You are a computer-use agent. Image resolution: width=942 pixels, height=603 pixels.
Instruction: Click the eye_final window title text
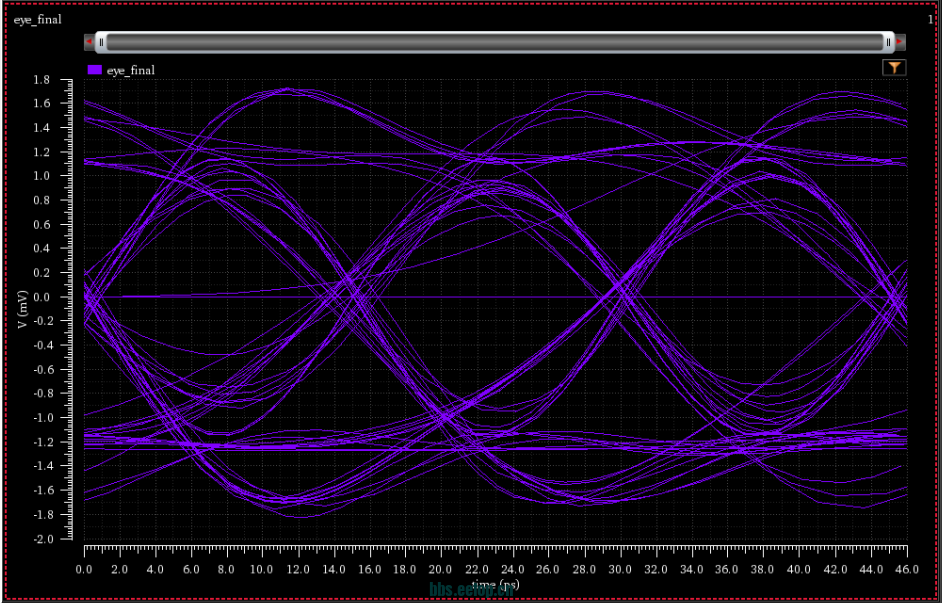coord(37,20)
